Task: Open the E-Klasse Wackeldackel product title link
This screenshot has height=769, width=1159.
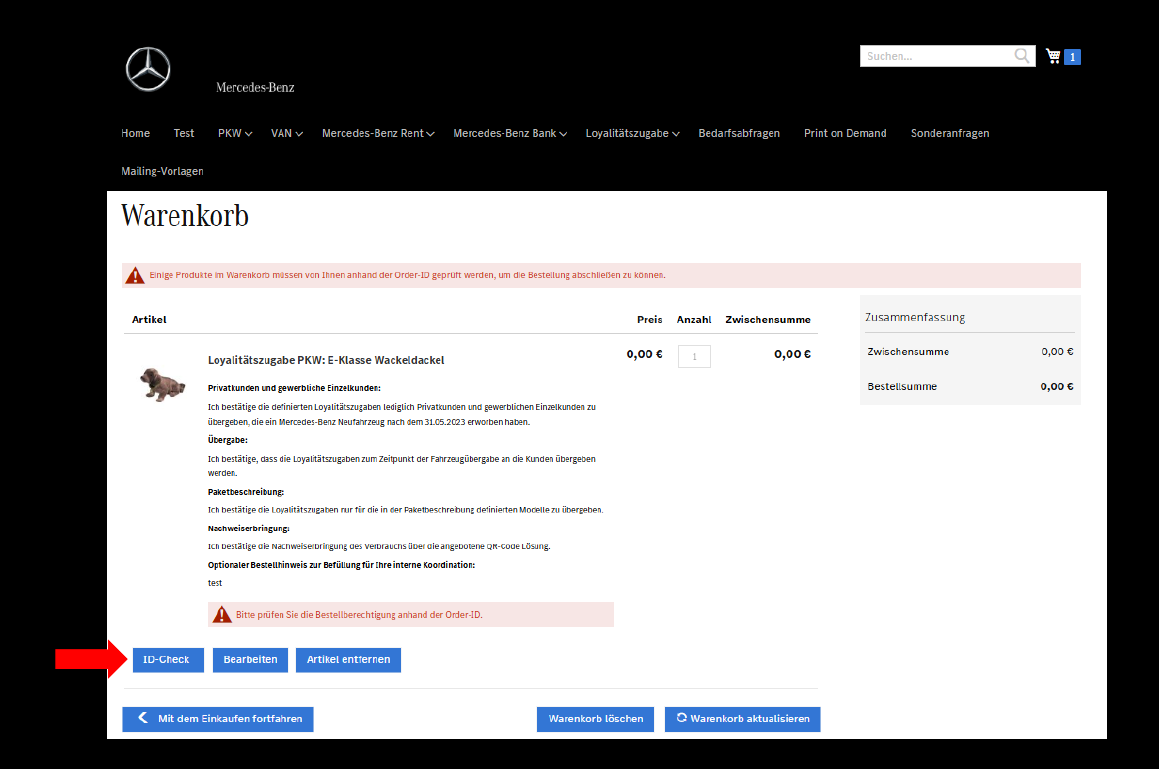Action: (326, 360)
